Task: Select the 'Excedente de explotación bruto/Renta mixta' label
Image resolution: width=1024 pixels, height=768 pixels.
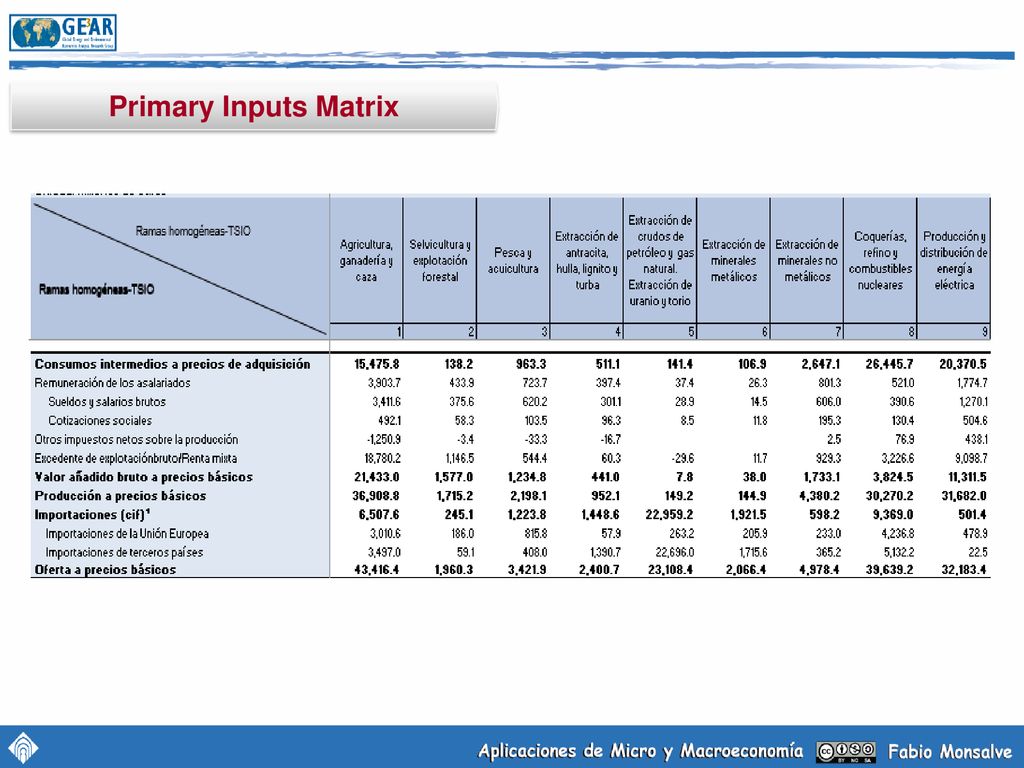Action: coord(136,458)
